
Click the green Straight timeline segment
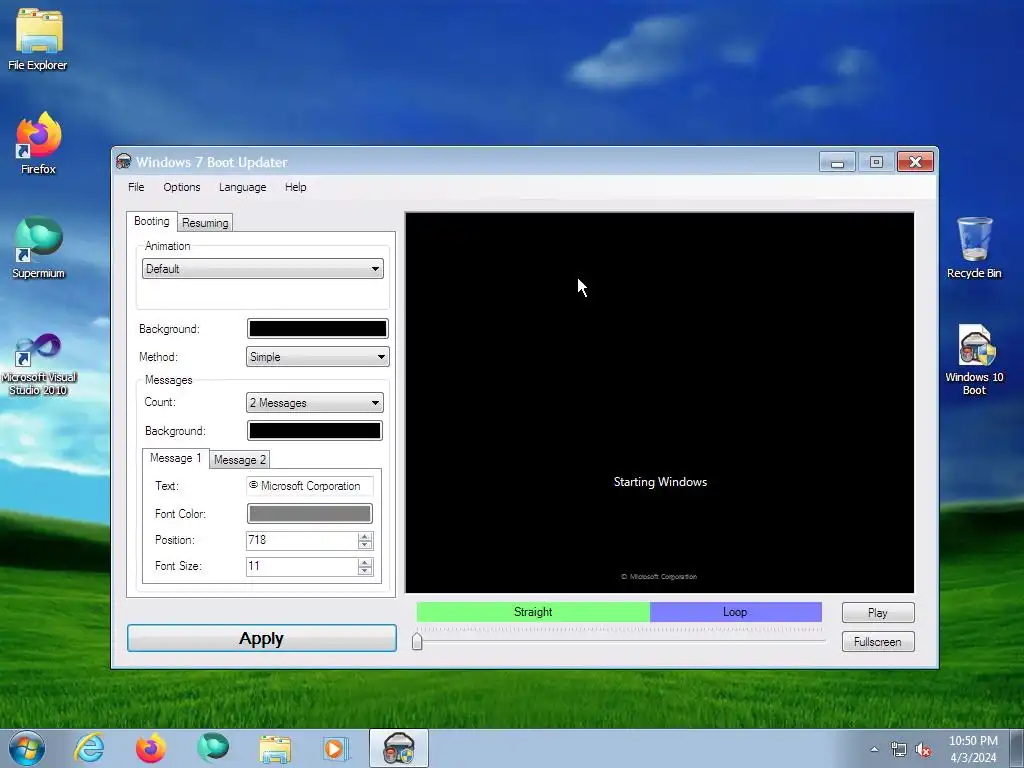pyautogui.click(x=533, y=612)
